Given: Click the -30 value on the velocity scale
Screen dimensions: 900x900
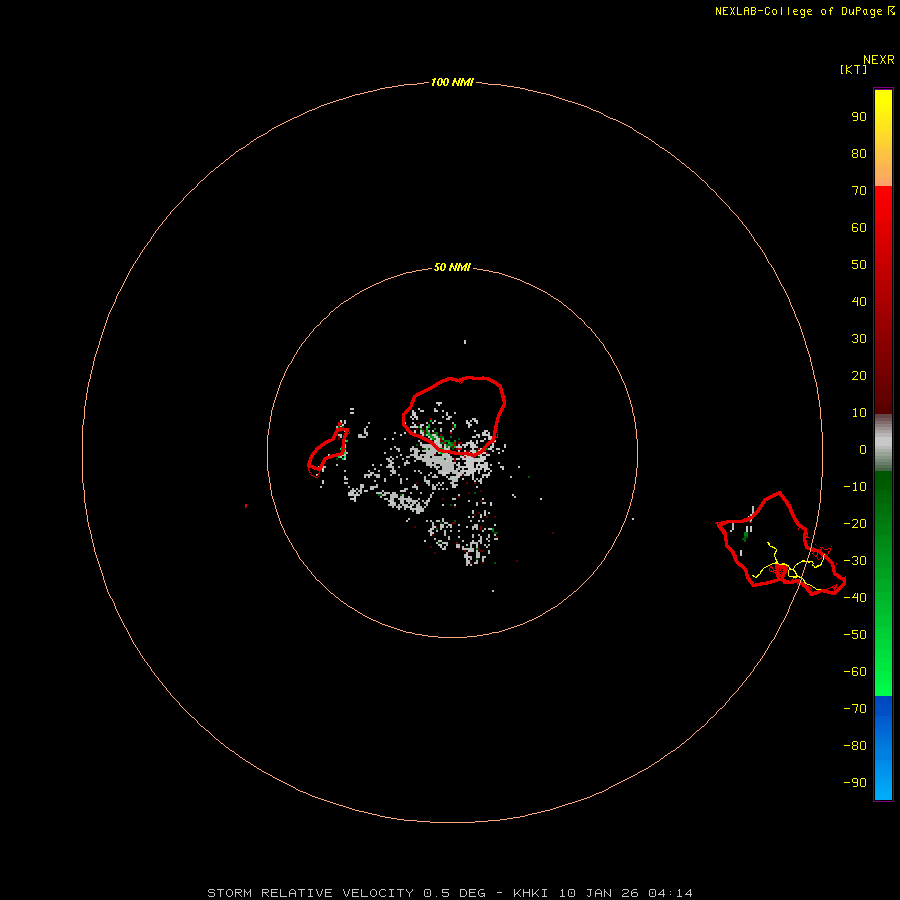Looking at the screenshot, I should [855, 561].
